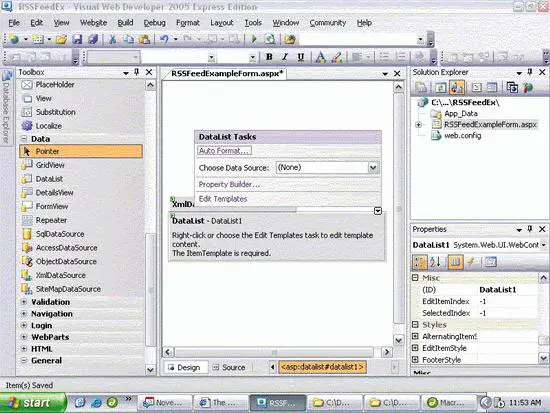Click the Undo arrow icon
Image resolution: width=550 pixels, height=413 pixels.
pos(164,39)
